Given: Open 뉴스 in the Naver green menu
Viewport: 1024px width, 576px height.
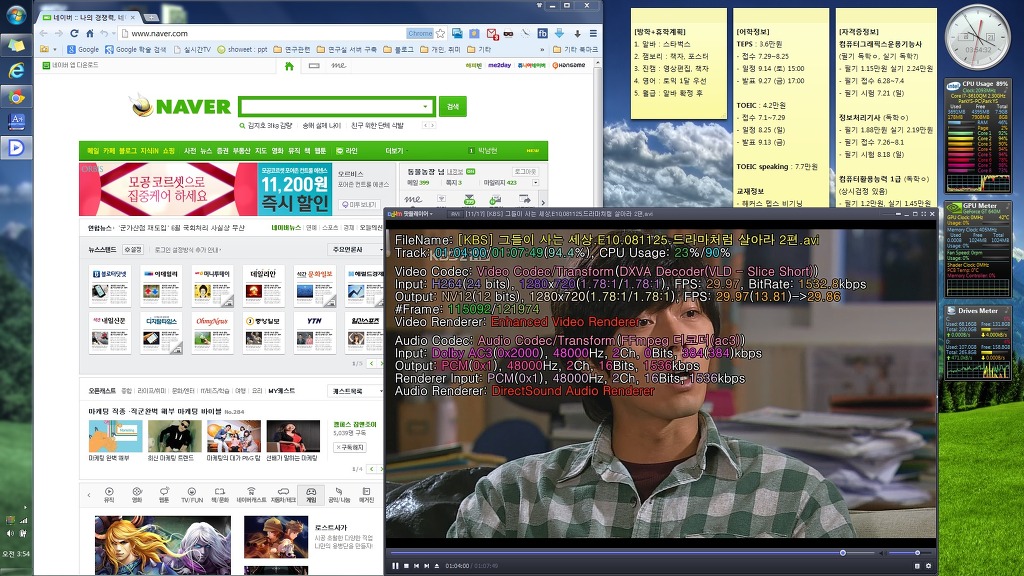Looking at the screenshot, I should click(206, 151).
